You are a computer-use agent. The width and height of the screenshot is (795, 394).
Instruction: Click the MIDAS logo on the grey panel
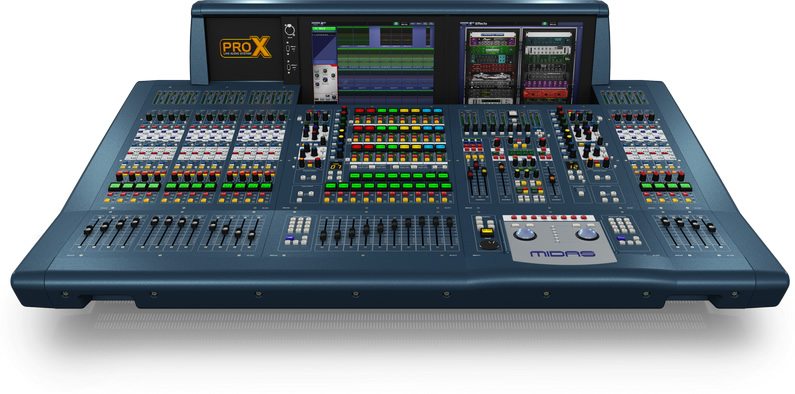click(563, 254)
